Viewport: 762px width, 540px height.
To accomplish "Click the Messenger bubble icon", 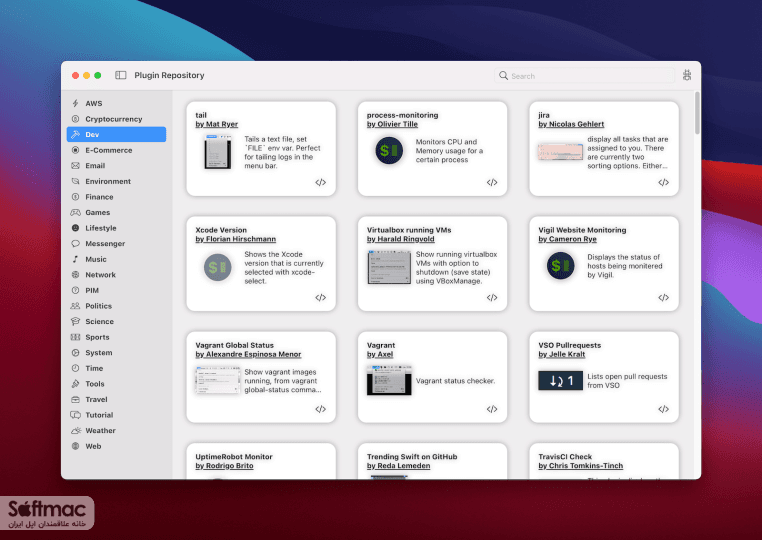I will (x=75, y=244).
